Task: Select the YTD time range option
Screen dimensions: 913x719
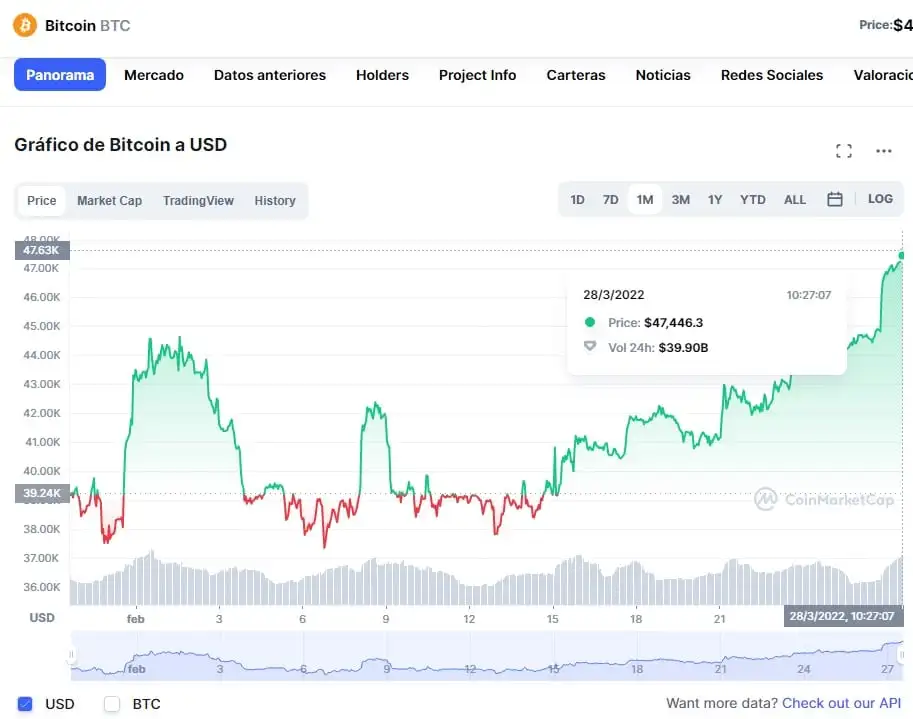Action: point(752,199)
